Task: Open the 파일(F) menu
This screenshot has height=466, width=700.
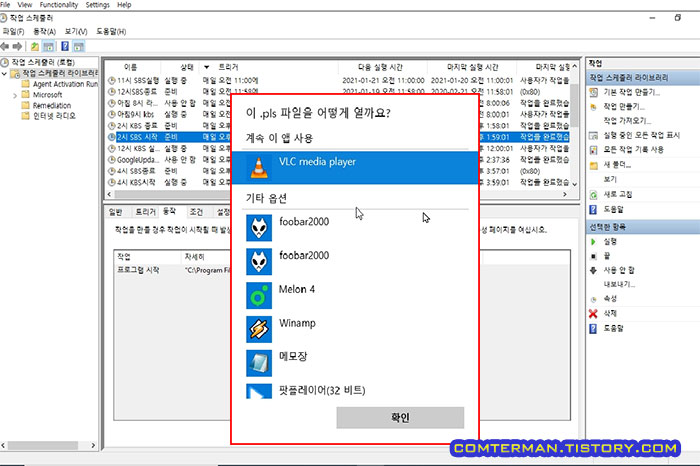Action: tap(13, 31)
